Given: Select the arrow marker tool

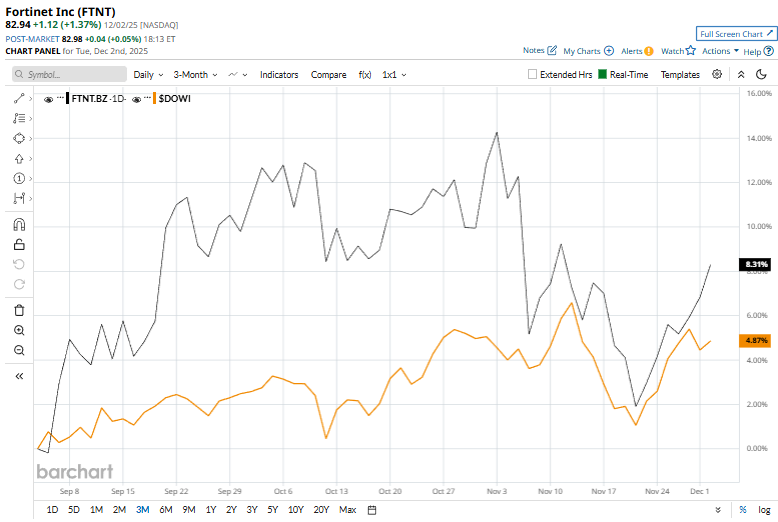Looking at the screenshot, I should click(x=19, y=159).
